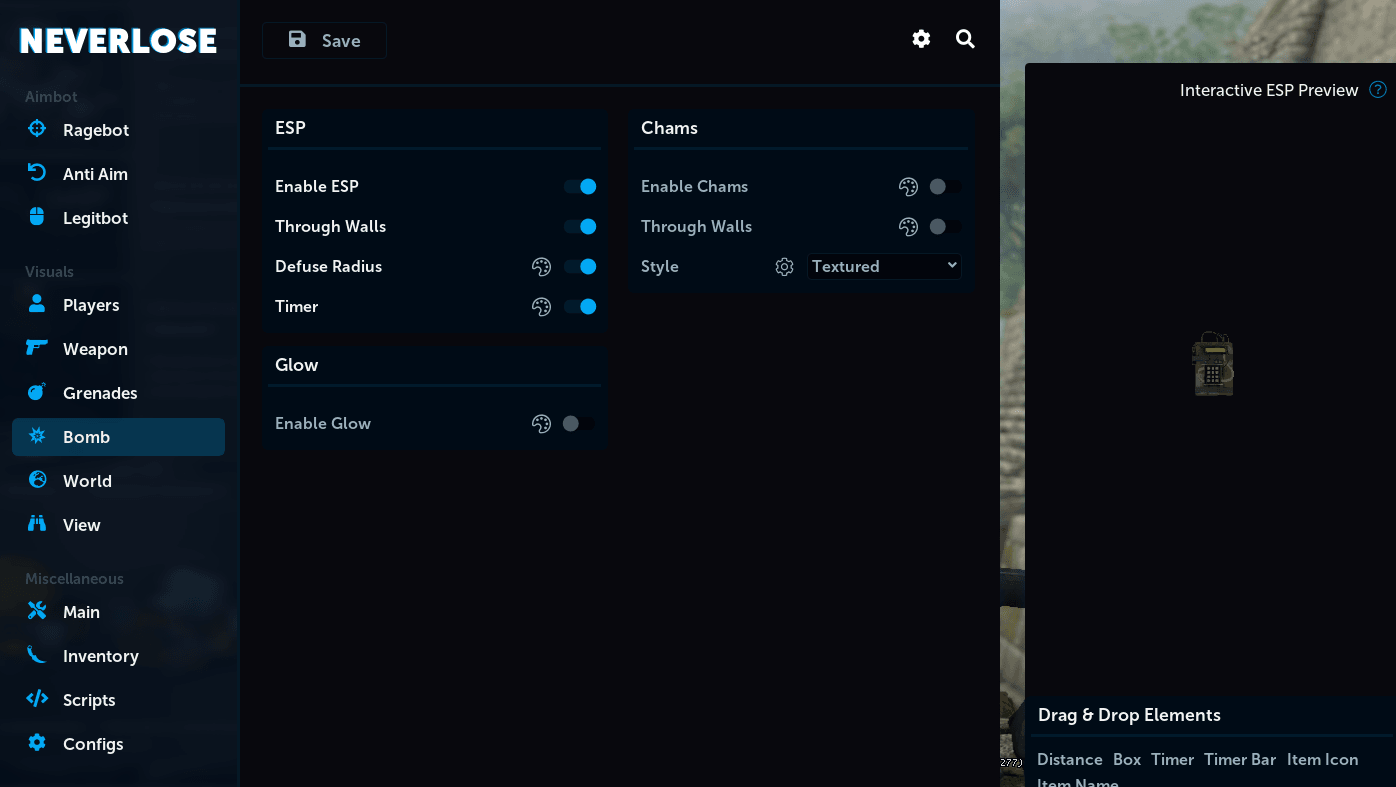The height and width of the screenshot is (787, 1396).
Task: Click the Anti Aim rotate icon
Action: point(37,173)
